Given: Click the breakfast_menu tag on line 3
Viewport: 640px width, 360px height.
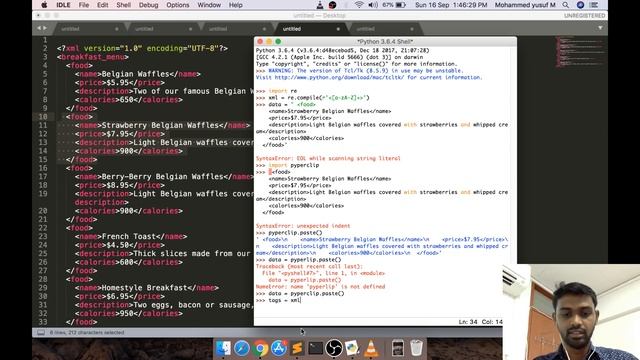Looking at the screenshot, I should [x=93, y=57].
